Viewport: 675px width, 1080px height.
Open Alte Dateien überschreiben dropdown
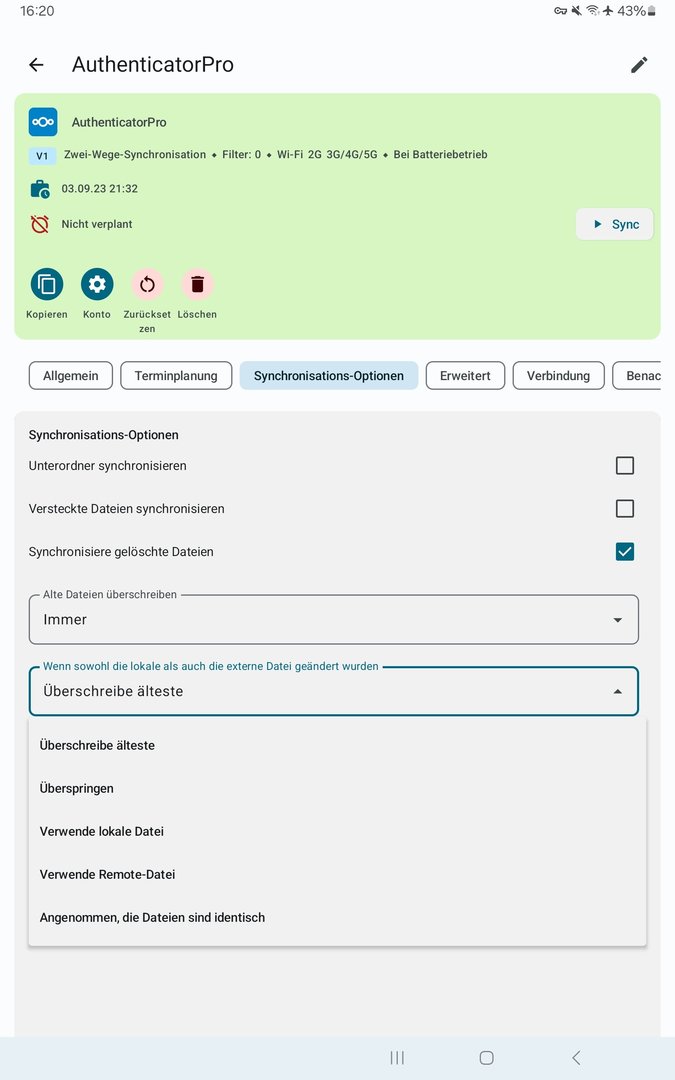(334, 620)
